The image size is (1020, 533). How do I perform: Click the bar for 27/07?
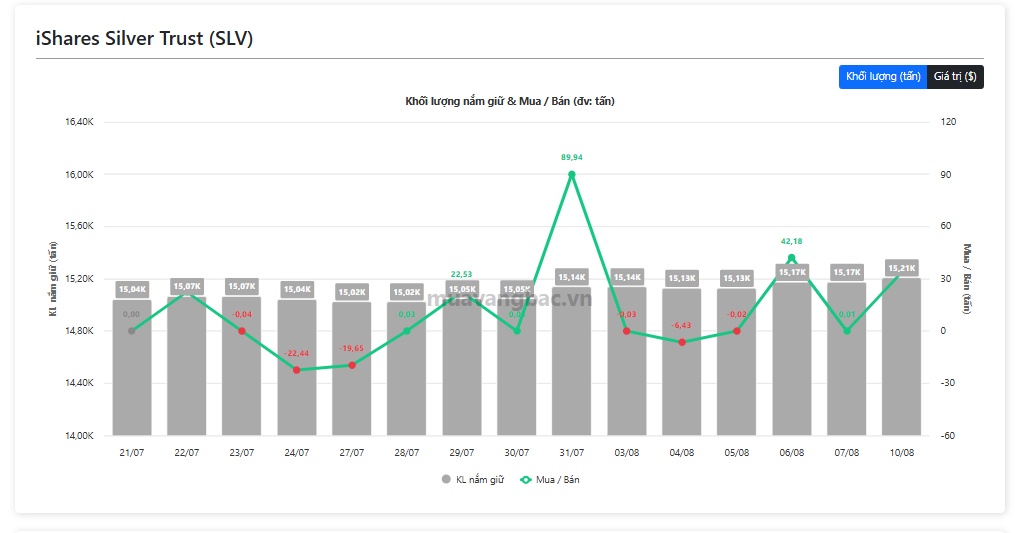pos(352,368)
